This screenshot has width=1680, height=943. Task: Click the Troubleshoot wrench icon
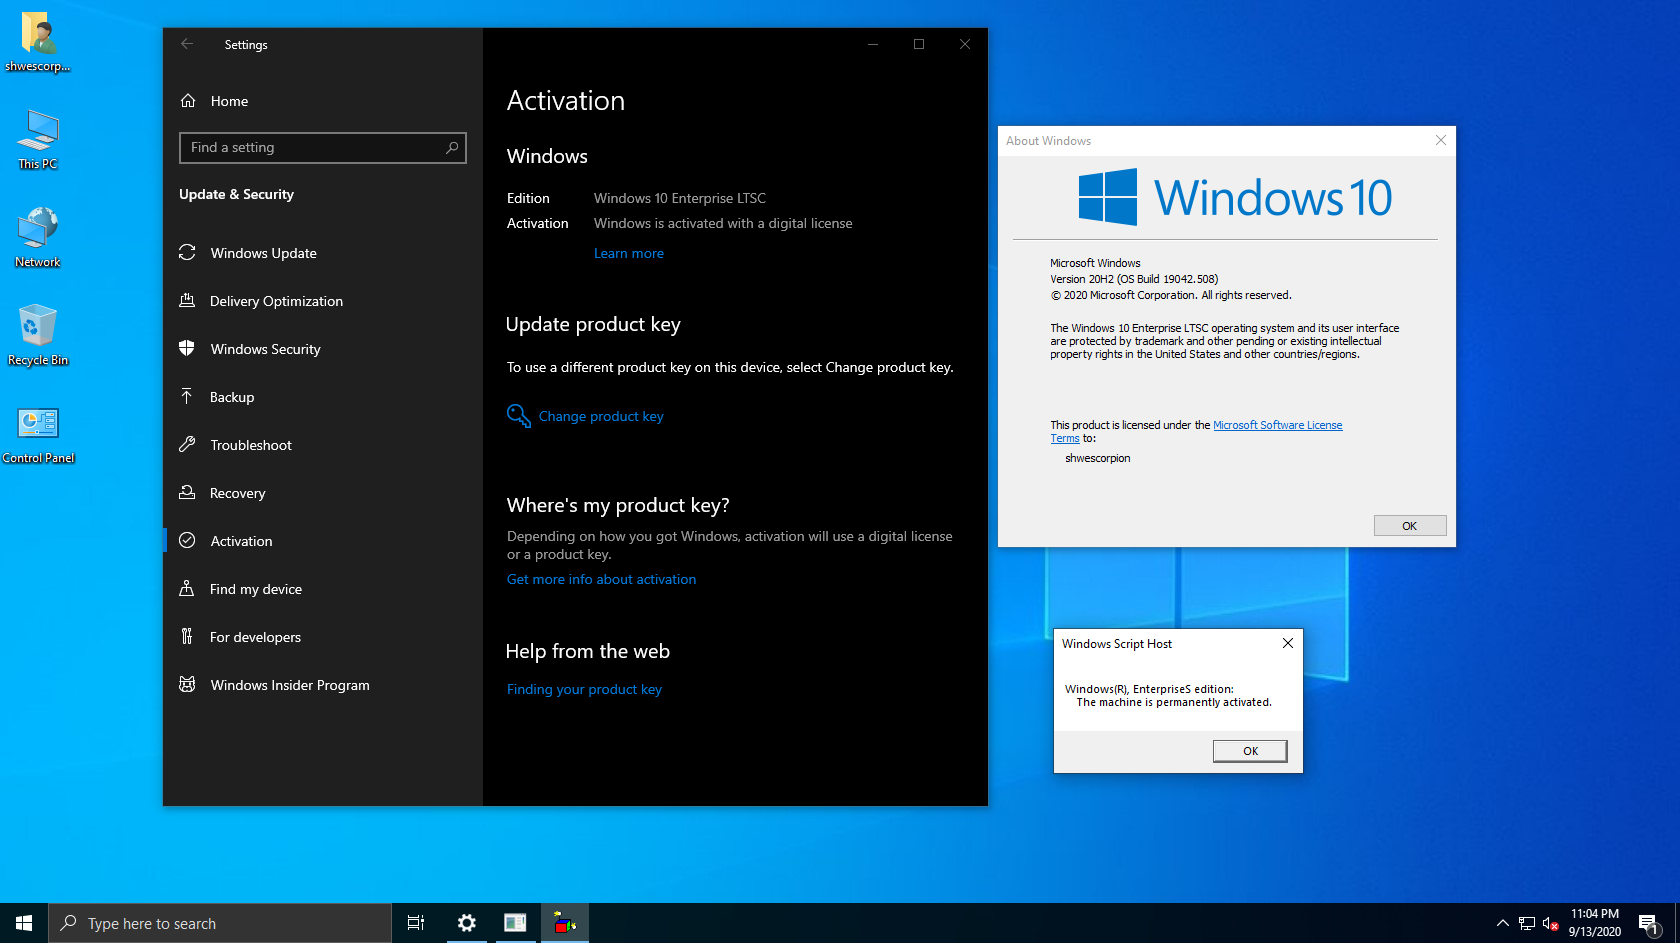click(x=187, y=444)
